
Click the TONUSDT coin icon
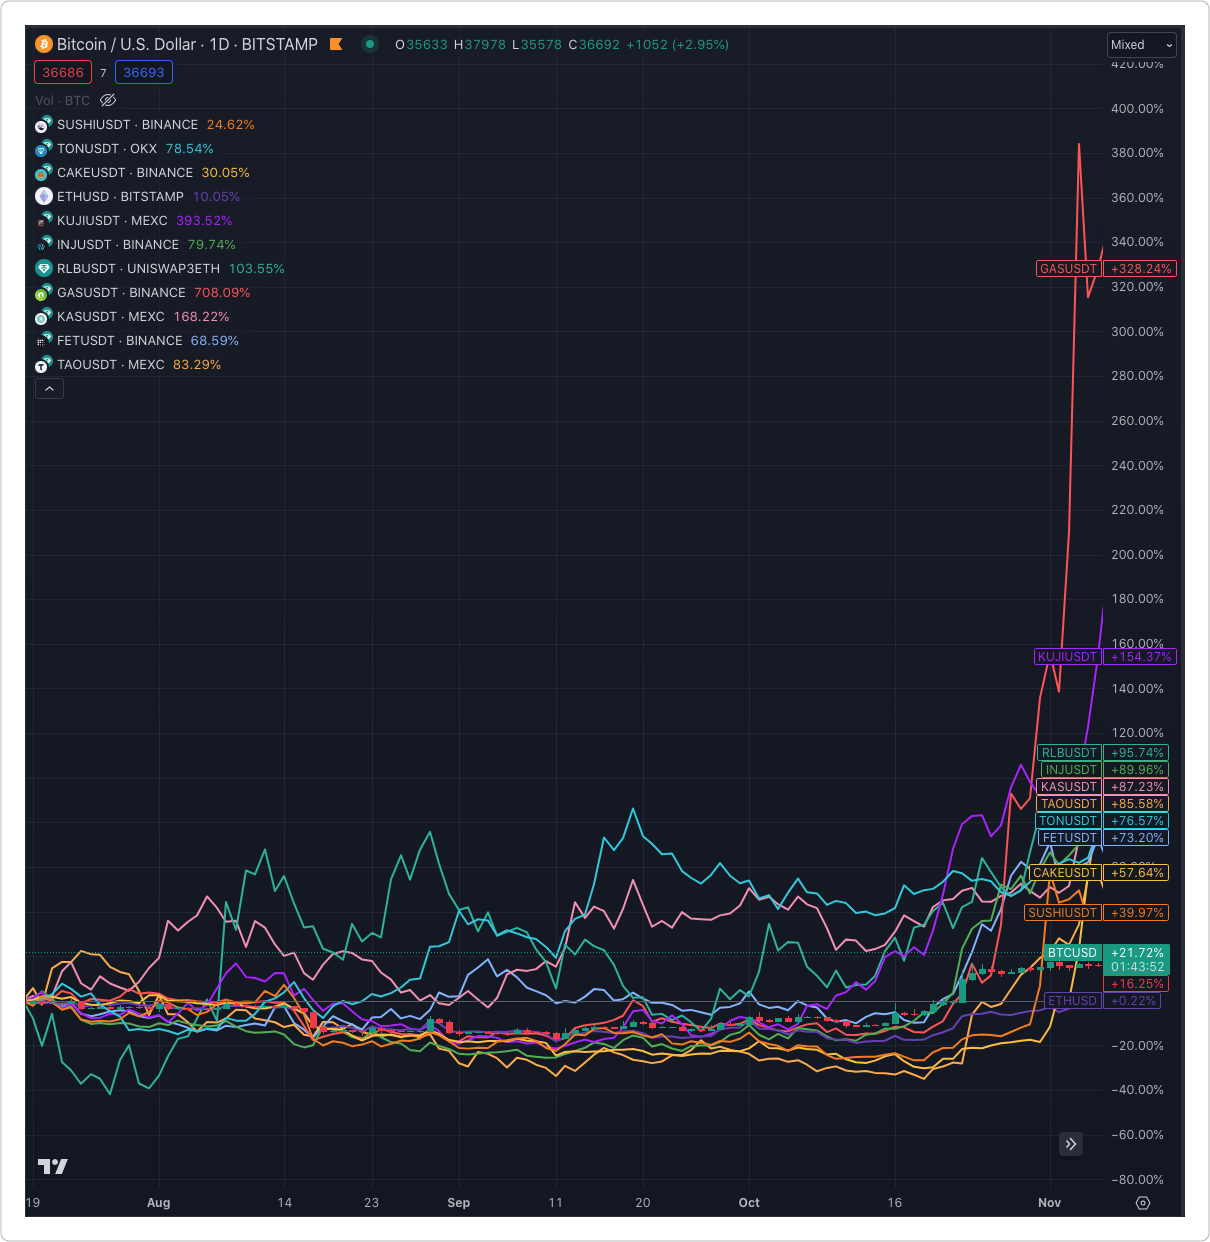[43, 149]
